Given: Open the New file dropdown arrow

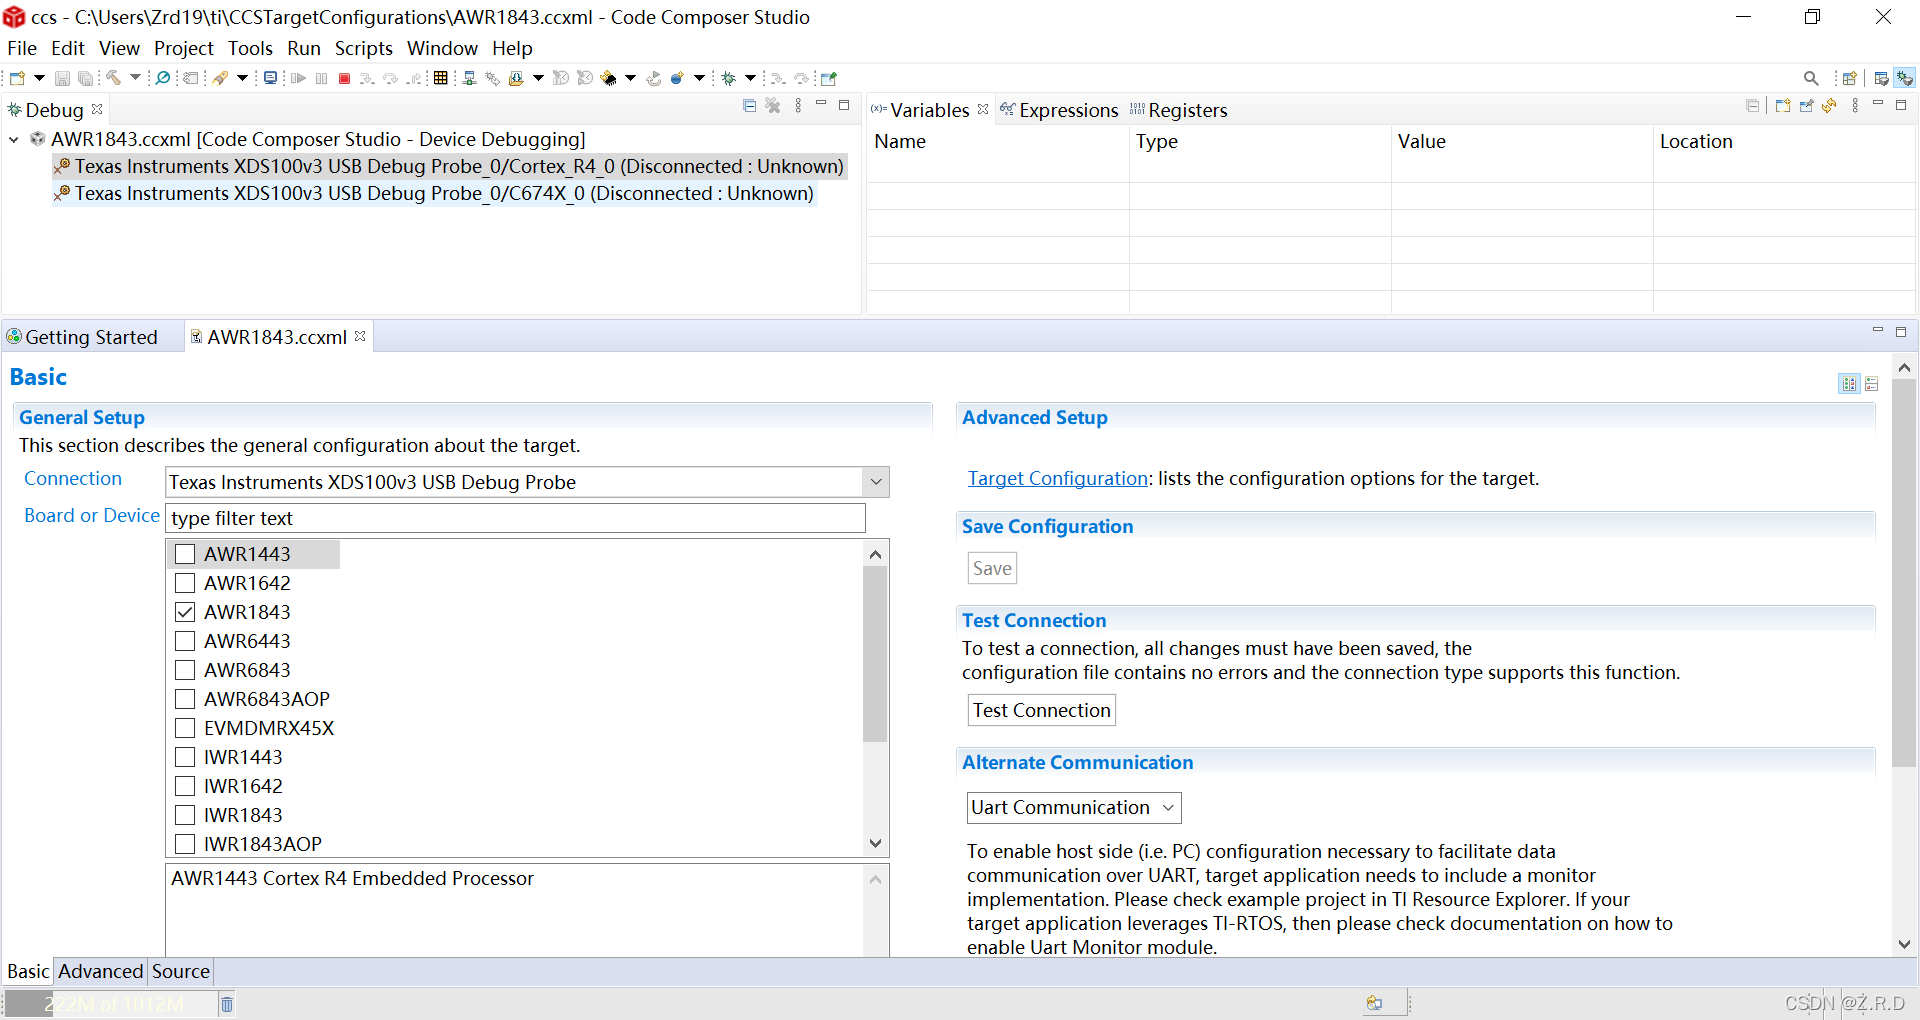Looking at the screenshot, I should tap(39, 78).
